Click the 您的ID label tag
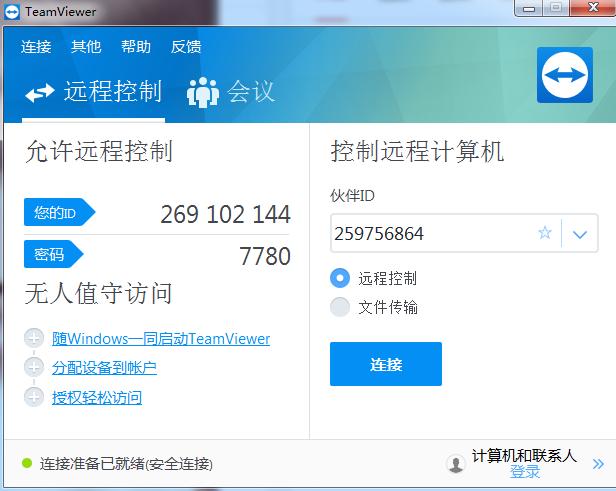Viewport: 616px width, 491px height. point(59,213)
